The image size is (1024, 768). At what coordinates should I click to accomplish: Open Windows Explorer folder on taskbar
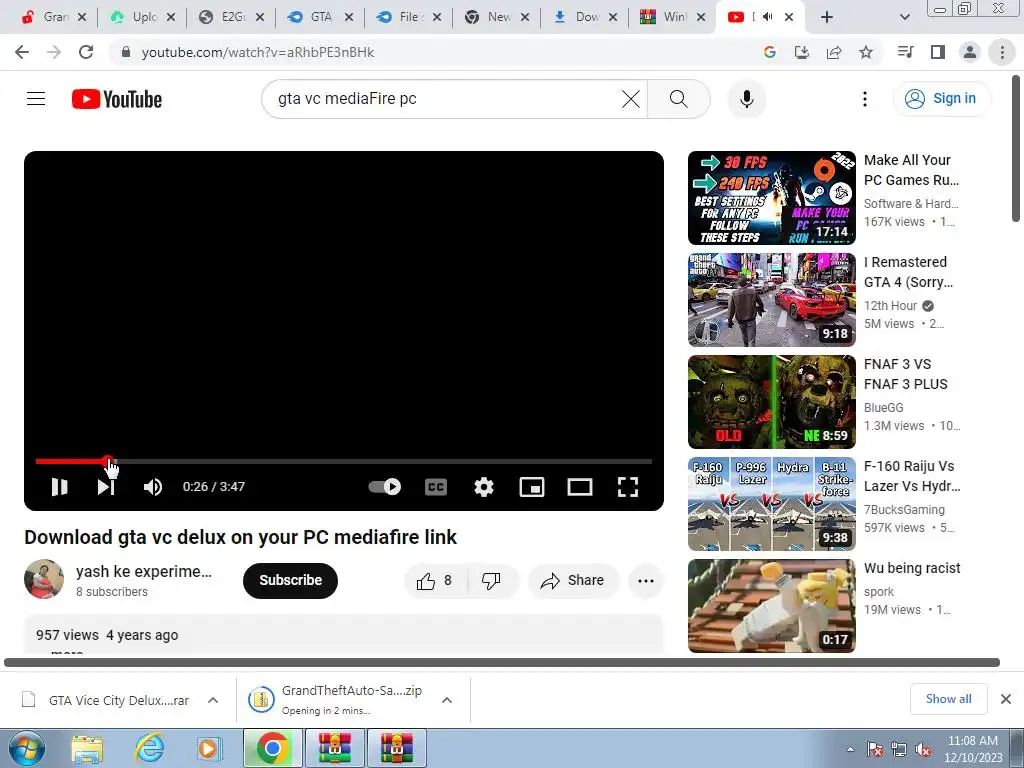tap(88, 748)
